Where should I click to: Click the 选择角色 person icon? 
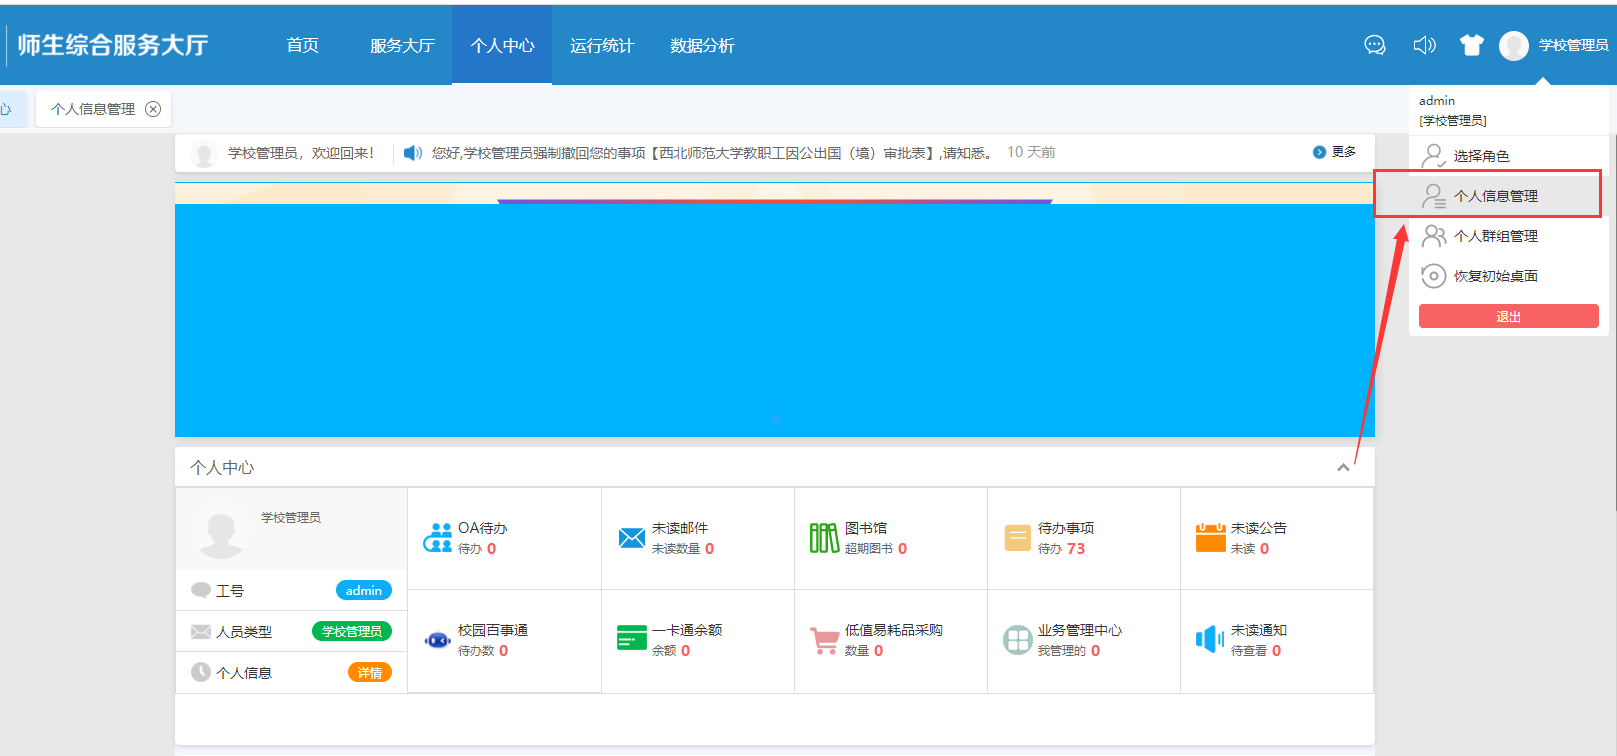pyautogui.click(x=1433, y=156)
